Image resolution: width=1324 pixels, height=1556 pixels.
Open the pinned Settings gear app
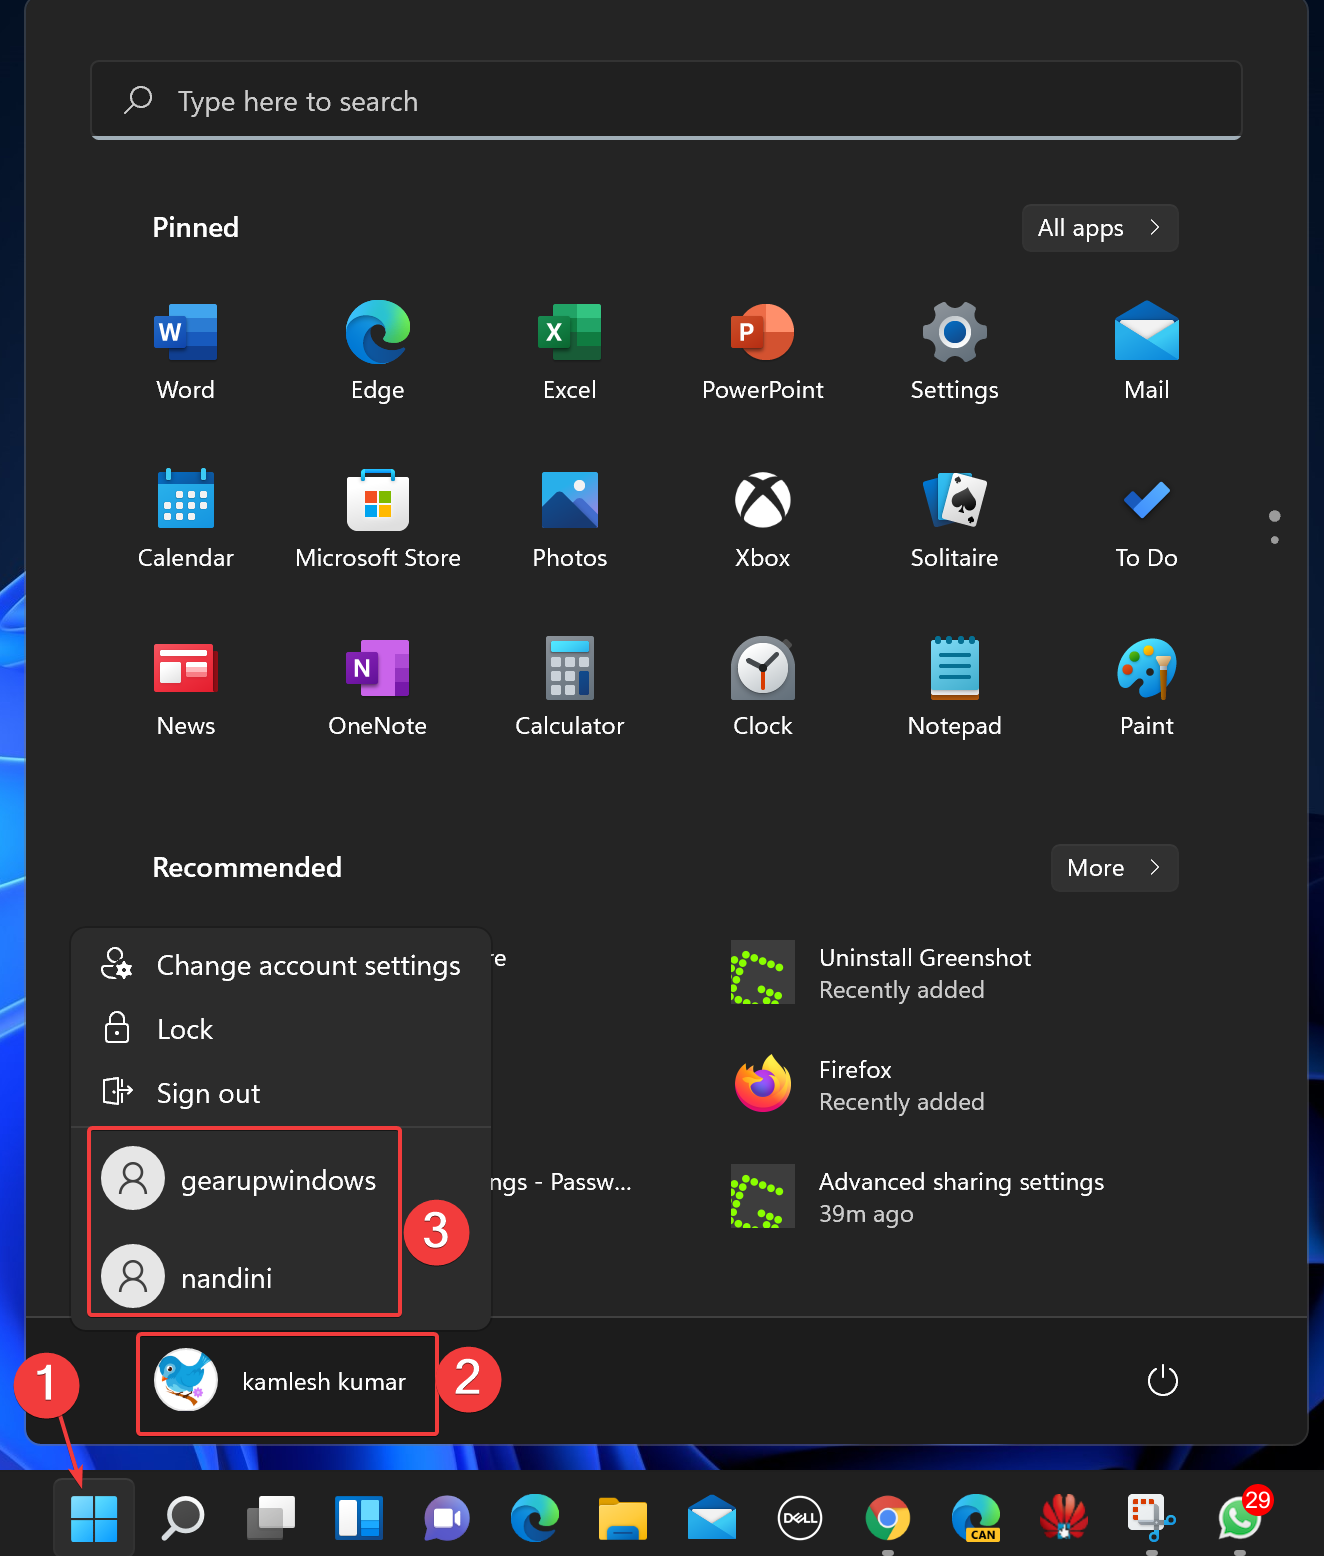pos(955,352)
